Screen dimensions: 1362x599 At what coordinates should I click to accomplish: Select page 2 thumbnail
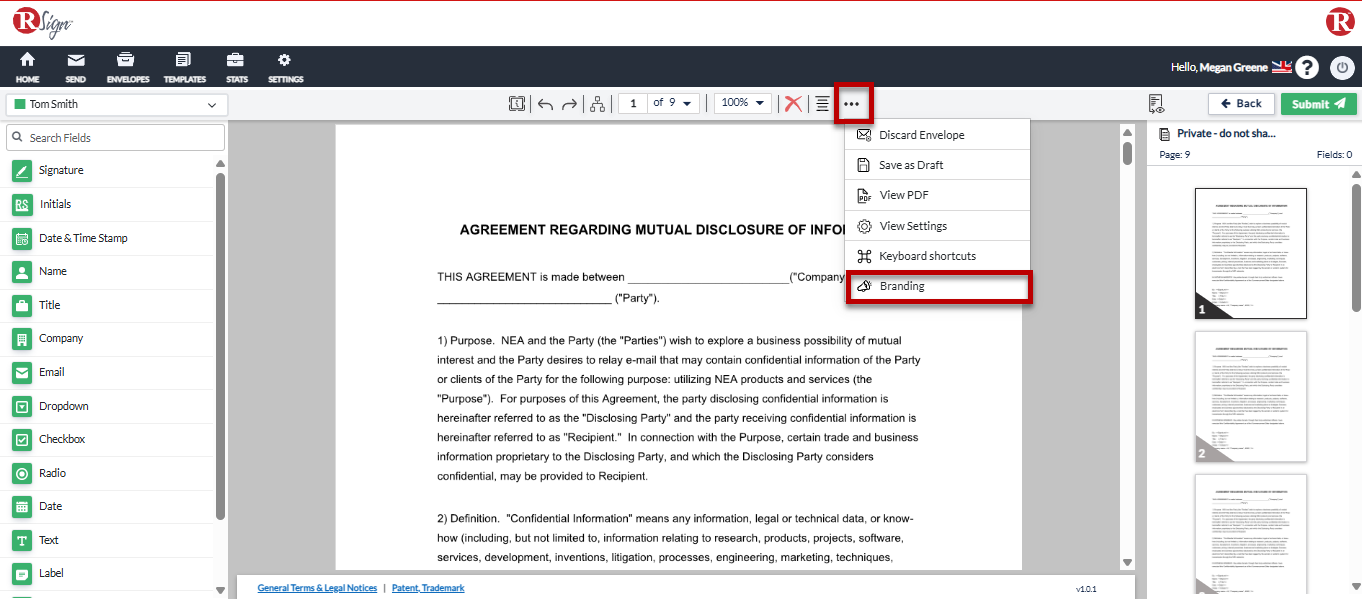click(x=1251, y=397)
